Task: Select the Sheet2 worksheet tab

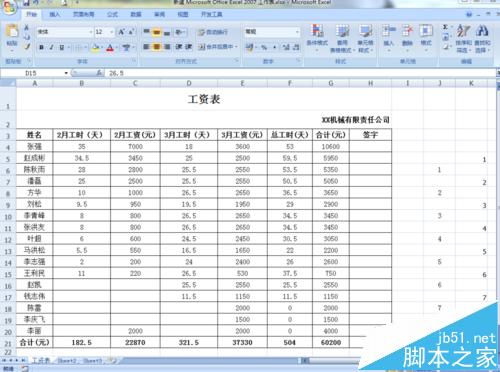Action: coord(67,361)
